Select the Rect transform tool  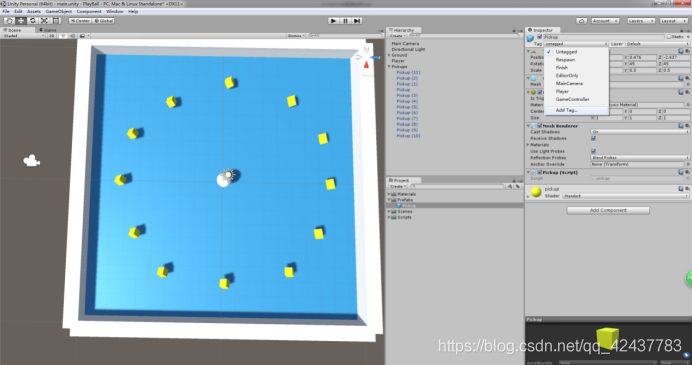coord(56,21)
